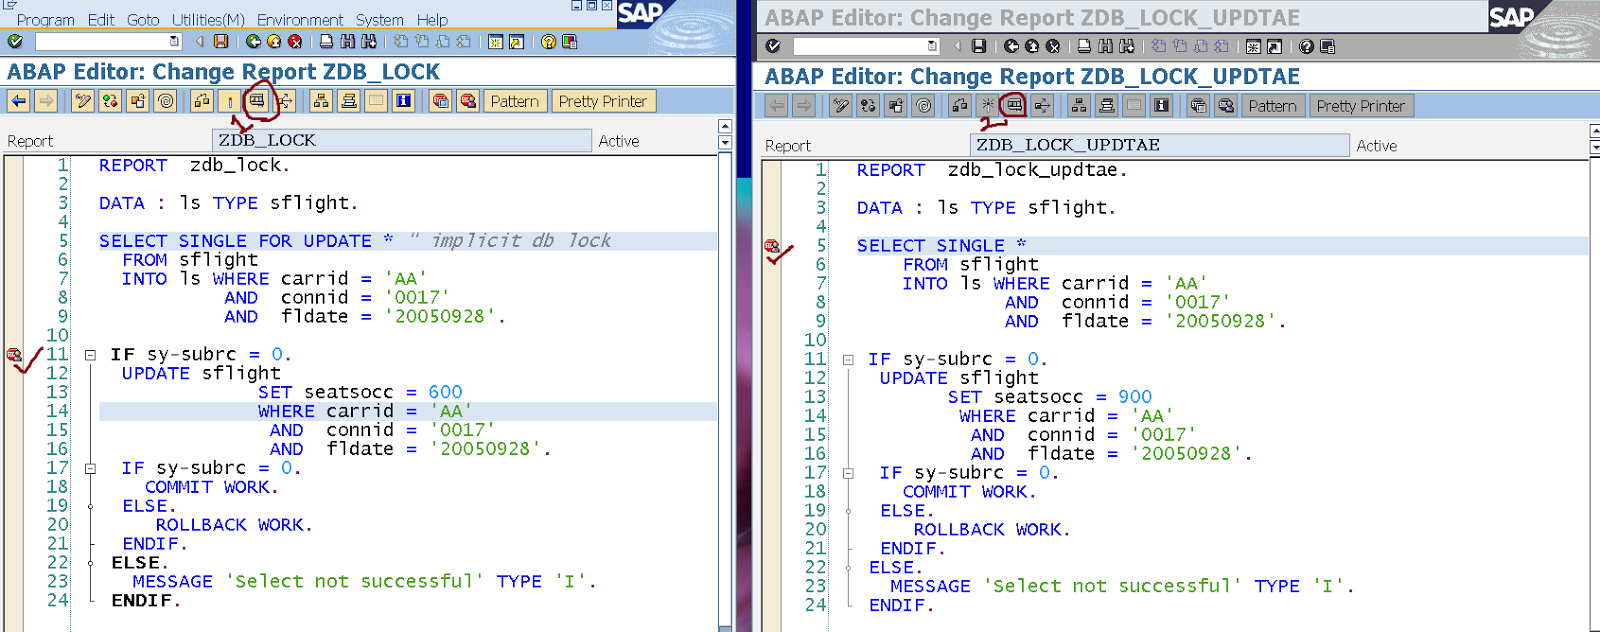Open the Environment menu
Viewport: 1600px width, 632px height.
pyautogui.click(x=300, y=19)
